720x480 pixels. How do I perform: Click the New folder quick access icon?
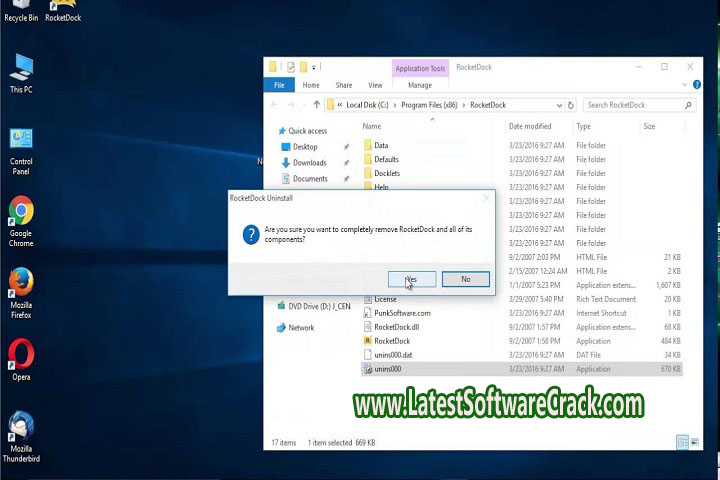click(x=303, y=67)
